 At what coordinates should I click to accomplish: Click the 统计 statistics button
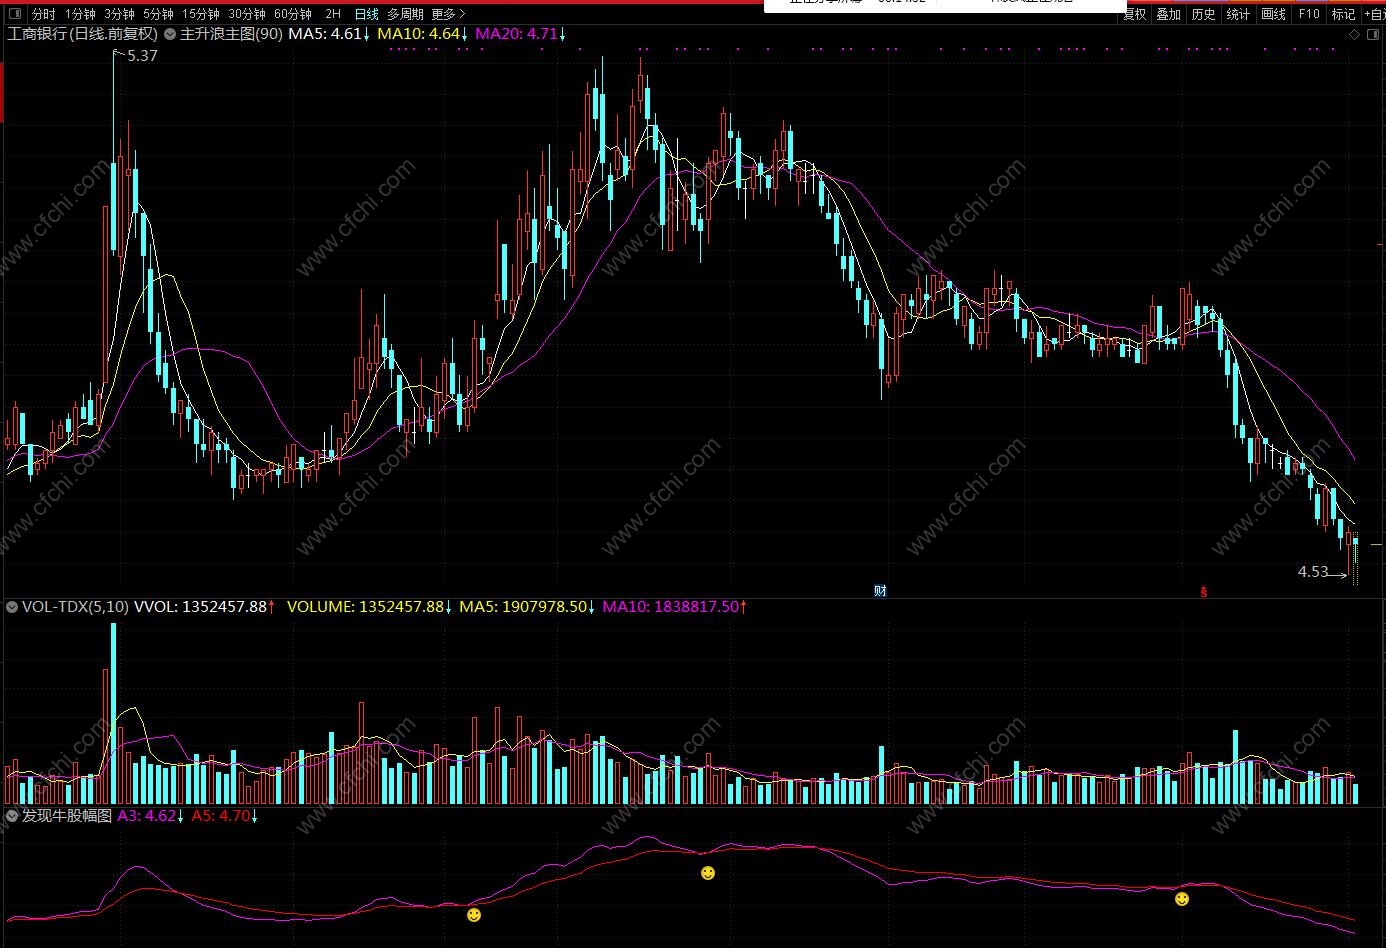(x=1238, y=14)
